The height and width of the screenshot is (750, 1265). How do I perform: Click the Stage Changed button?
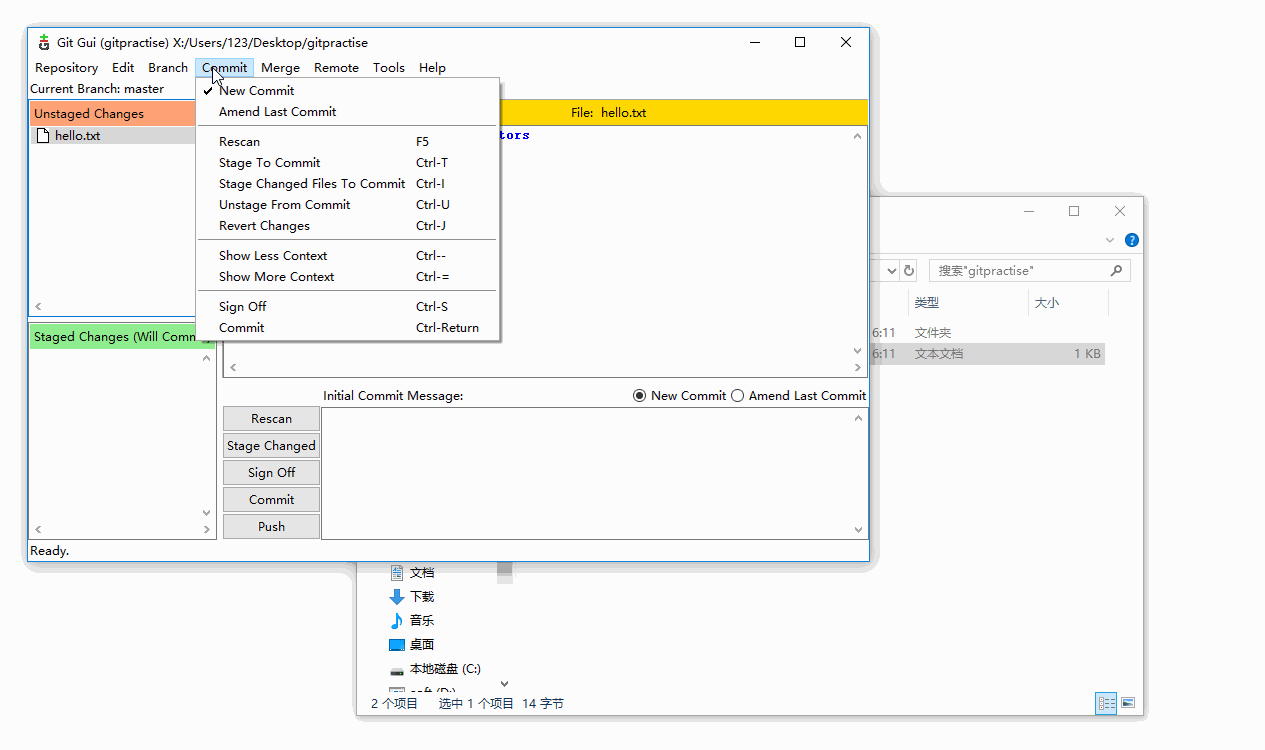pos(271,446)
